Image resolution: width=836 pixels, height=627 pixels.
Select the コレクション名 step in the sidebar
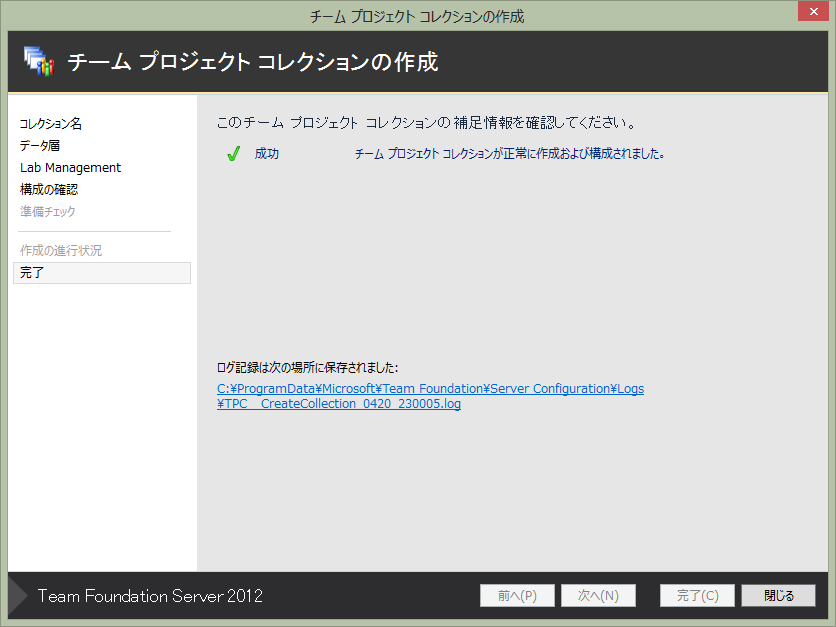[51, 124]
